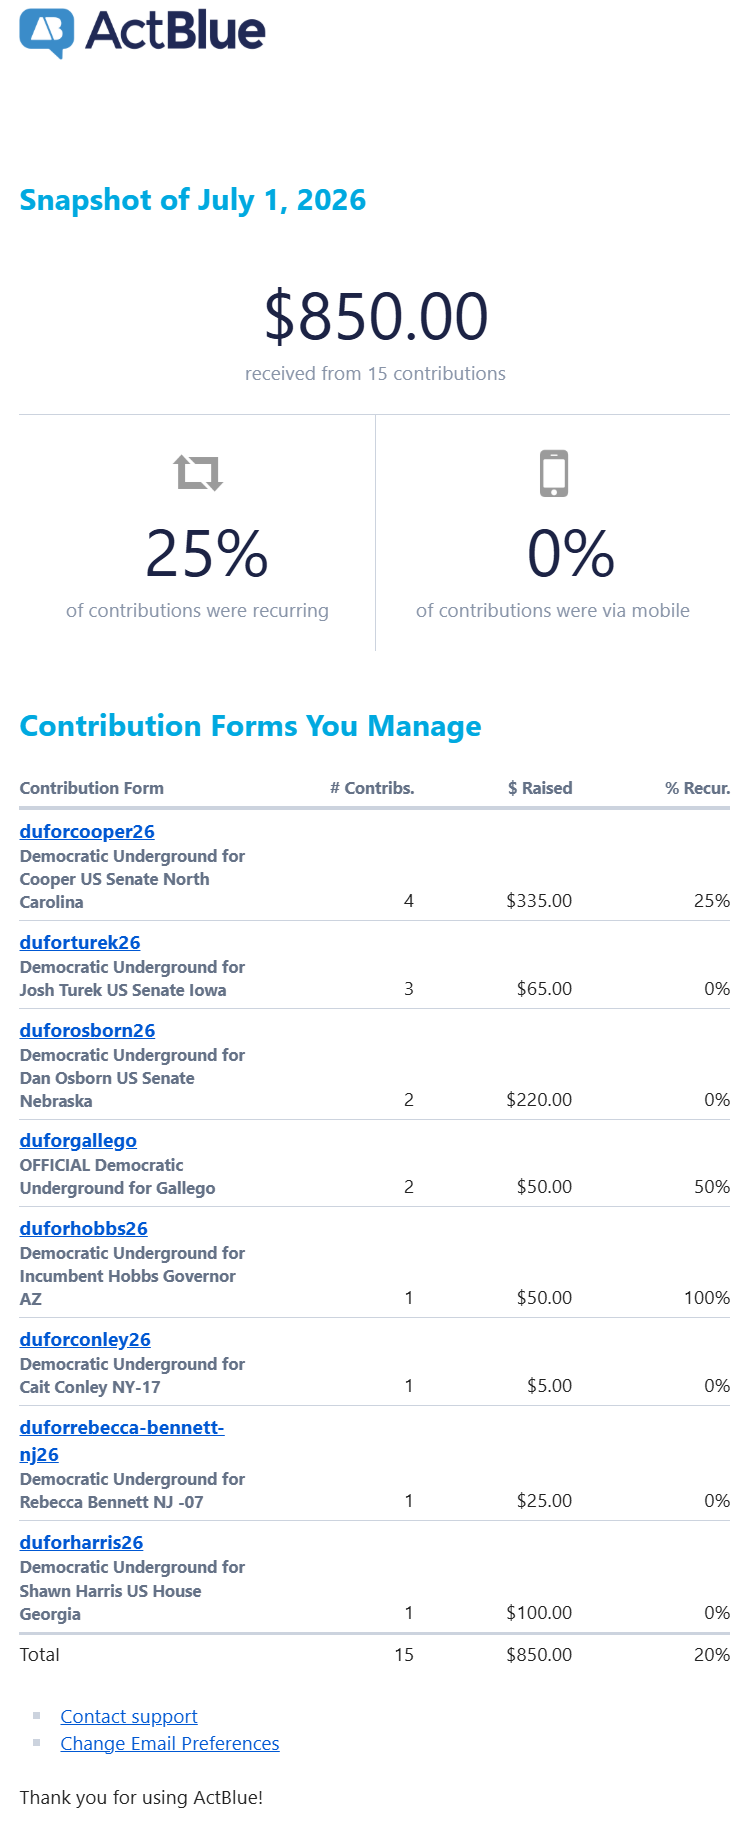Click the $ Raised column header
743x1821 pixels.
point(540,788)
